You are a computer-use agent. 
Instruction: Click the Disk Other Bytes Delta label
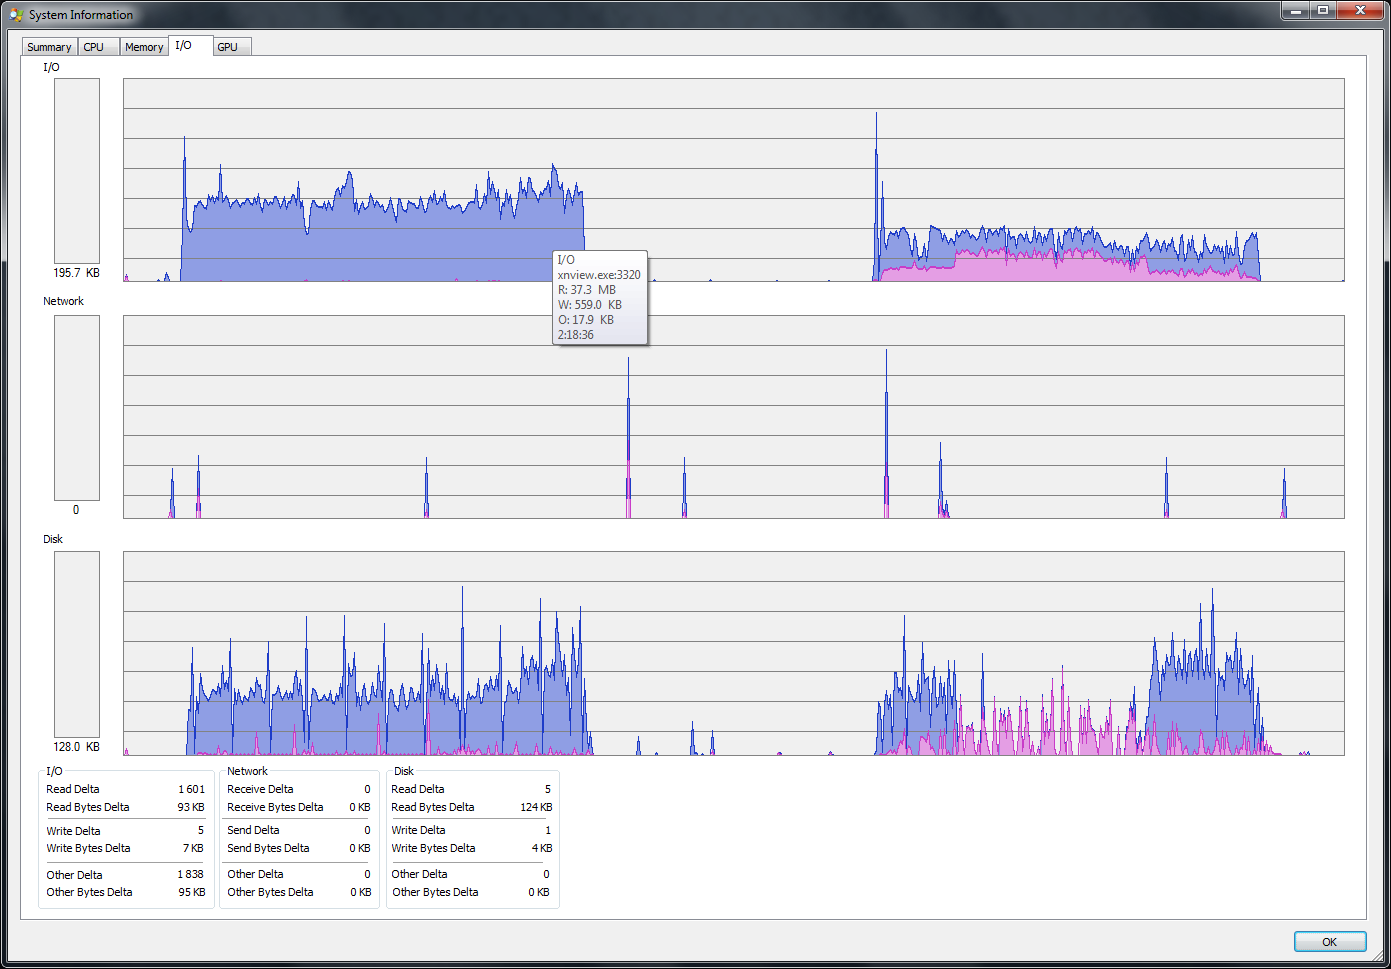(x=435, y=892)
